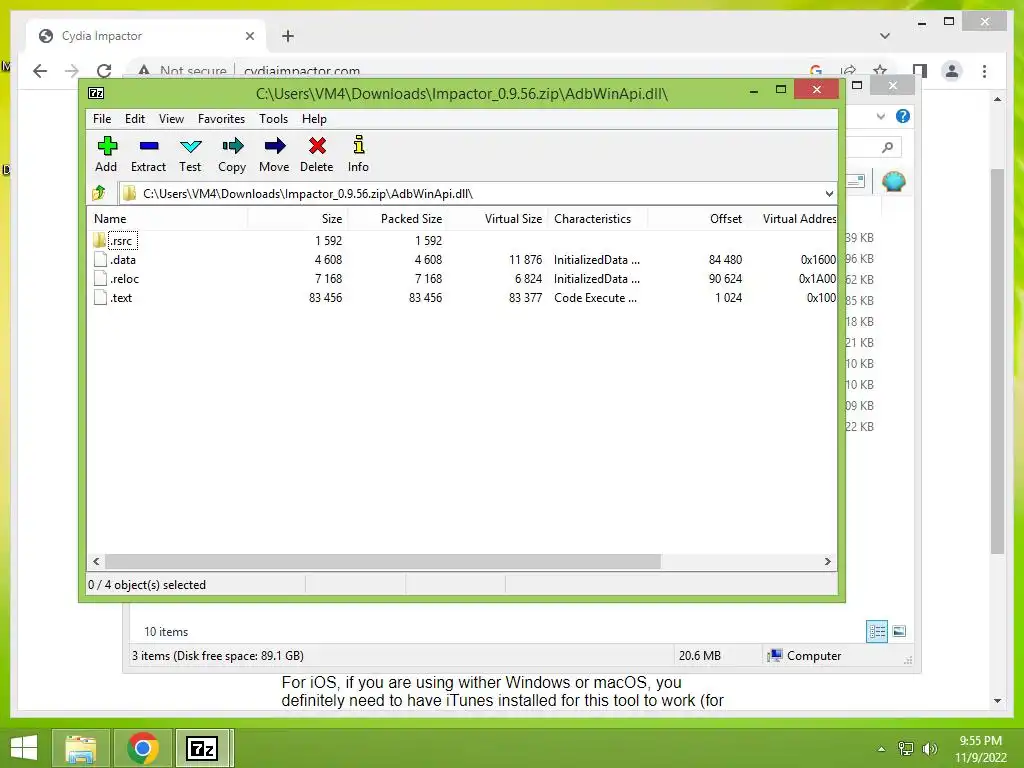Open Chrome profile avatar
Image resolution: width=1024 pixels, height=768 pixels.
click(952, 71)
